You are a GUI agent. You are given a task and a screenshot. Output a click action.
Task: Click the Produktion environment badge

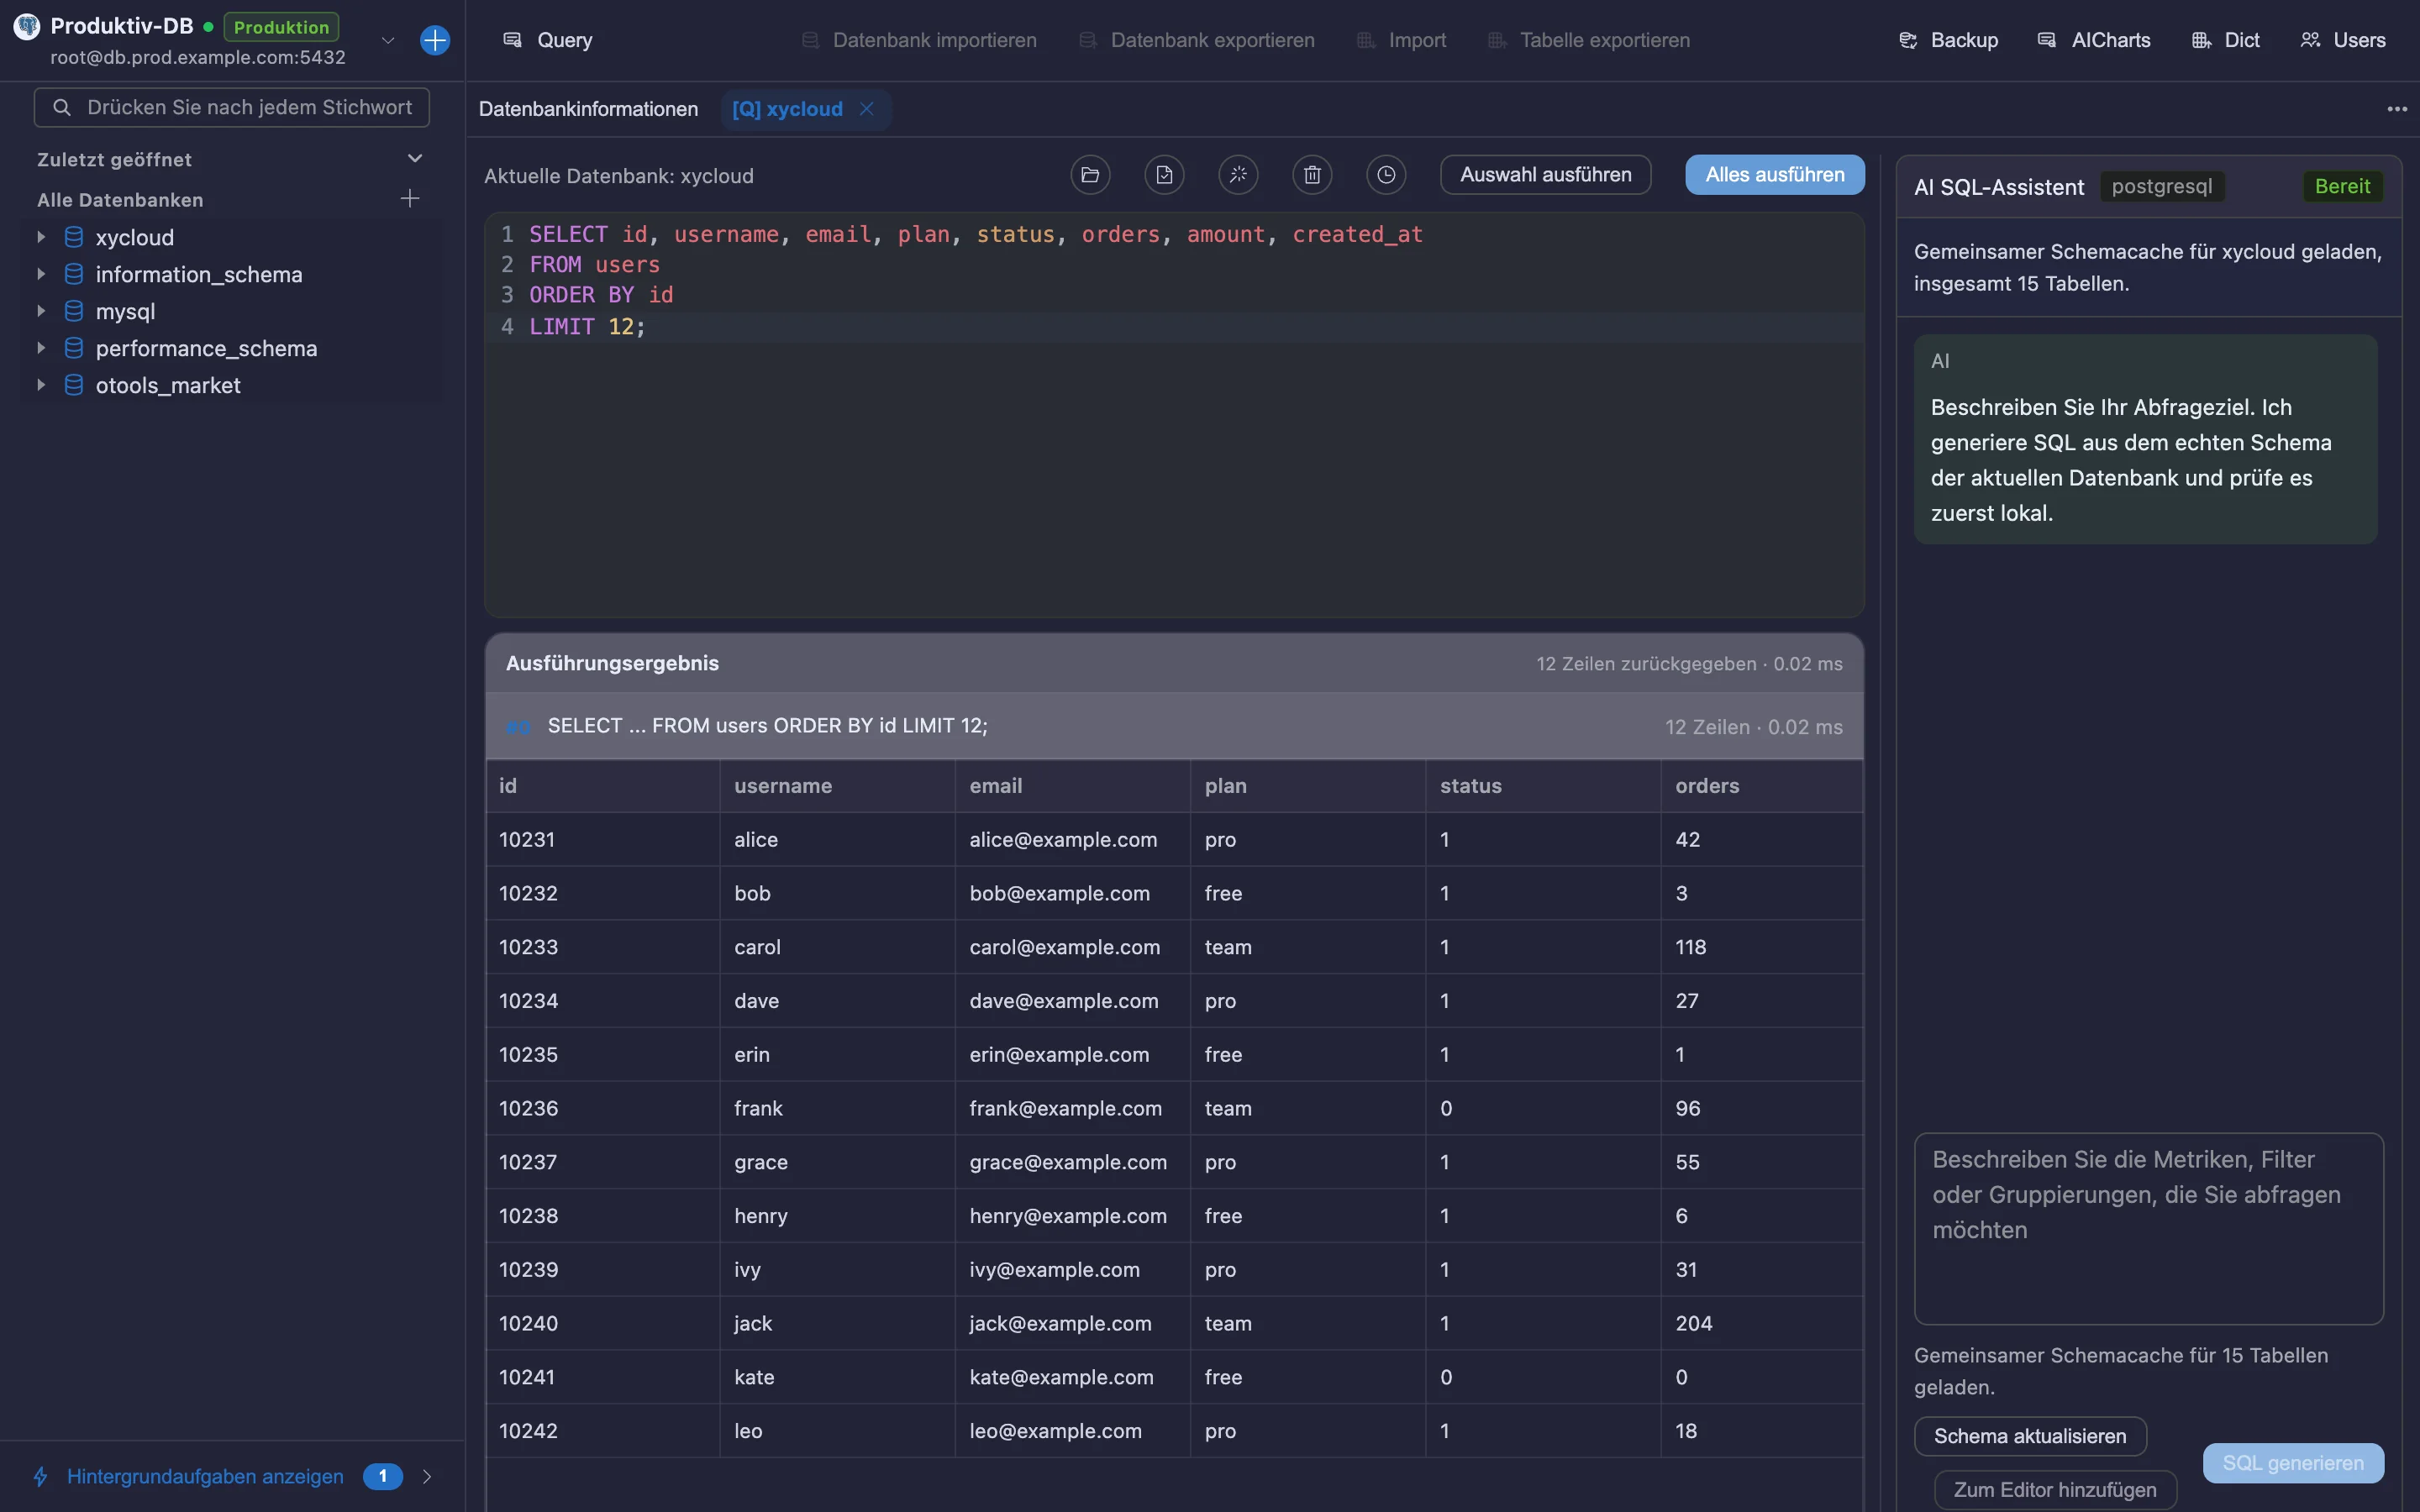click(281, 27)
